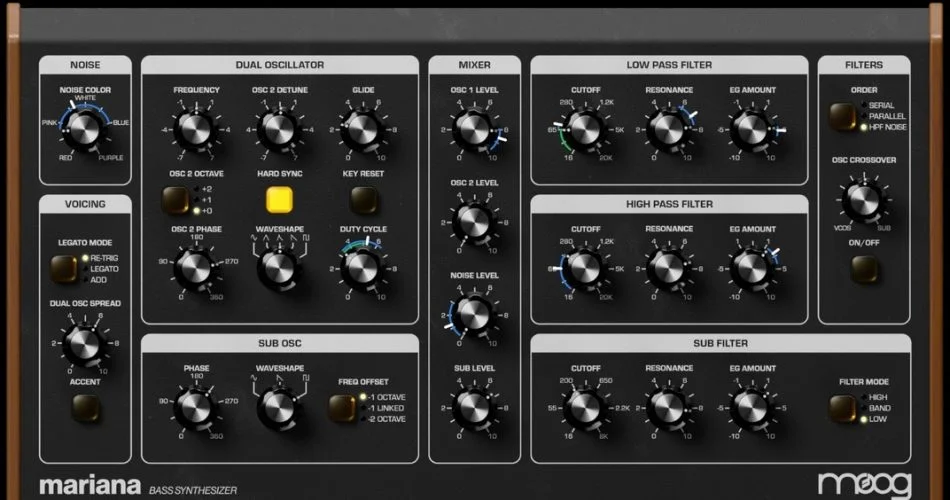Viewport: 950px width, 500px height.
Task: Click the DUAL OSCILLATOR section header
Action: click(x=279, y=65)
